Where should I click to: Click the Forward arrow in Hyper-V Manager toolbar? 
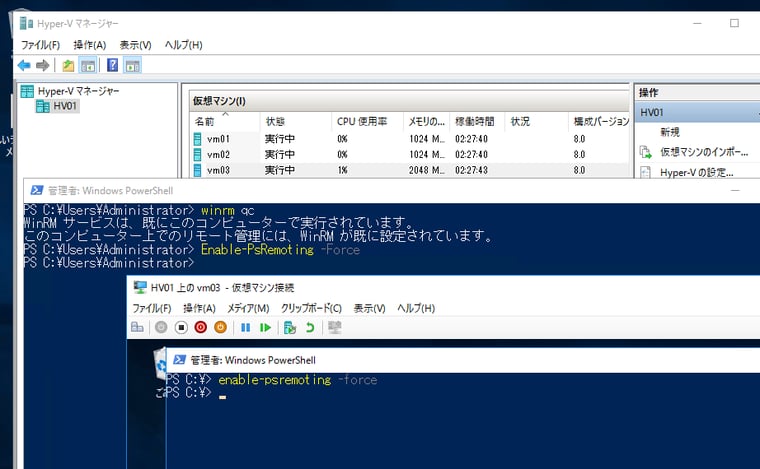coord(43,65)
